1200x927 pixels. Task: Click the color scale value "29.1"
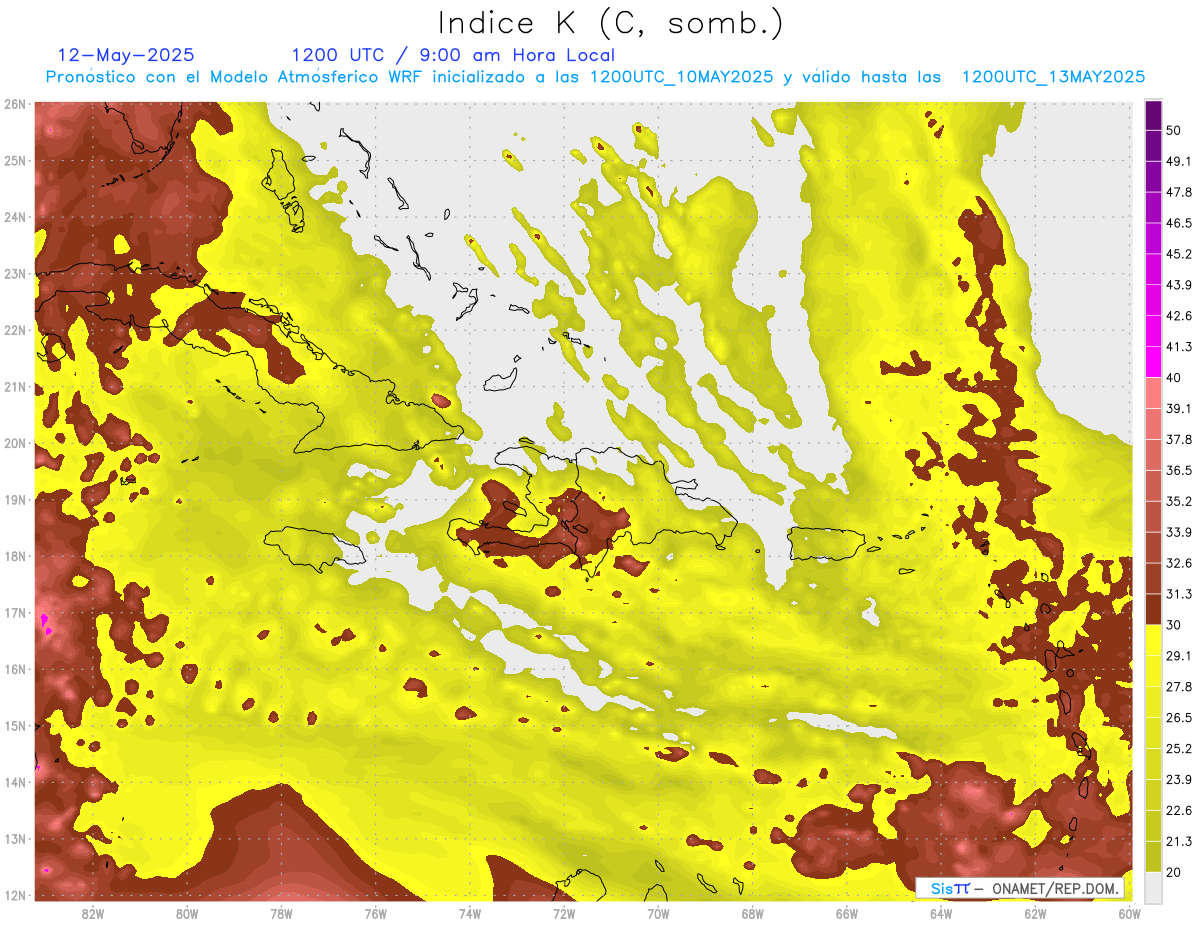[1178, 656]
